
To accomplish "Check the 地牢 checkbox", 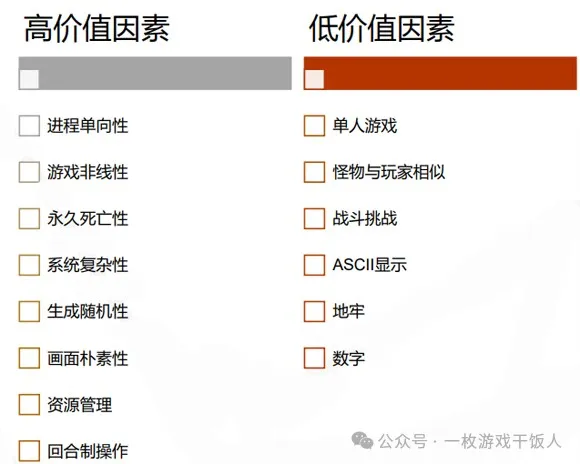I will pyautogui.click(x=314, y=311).
